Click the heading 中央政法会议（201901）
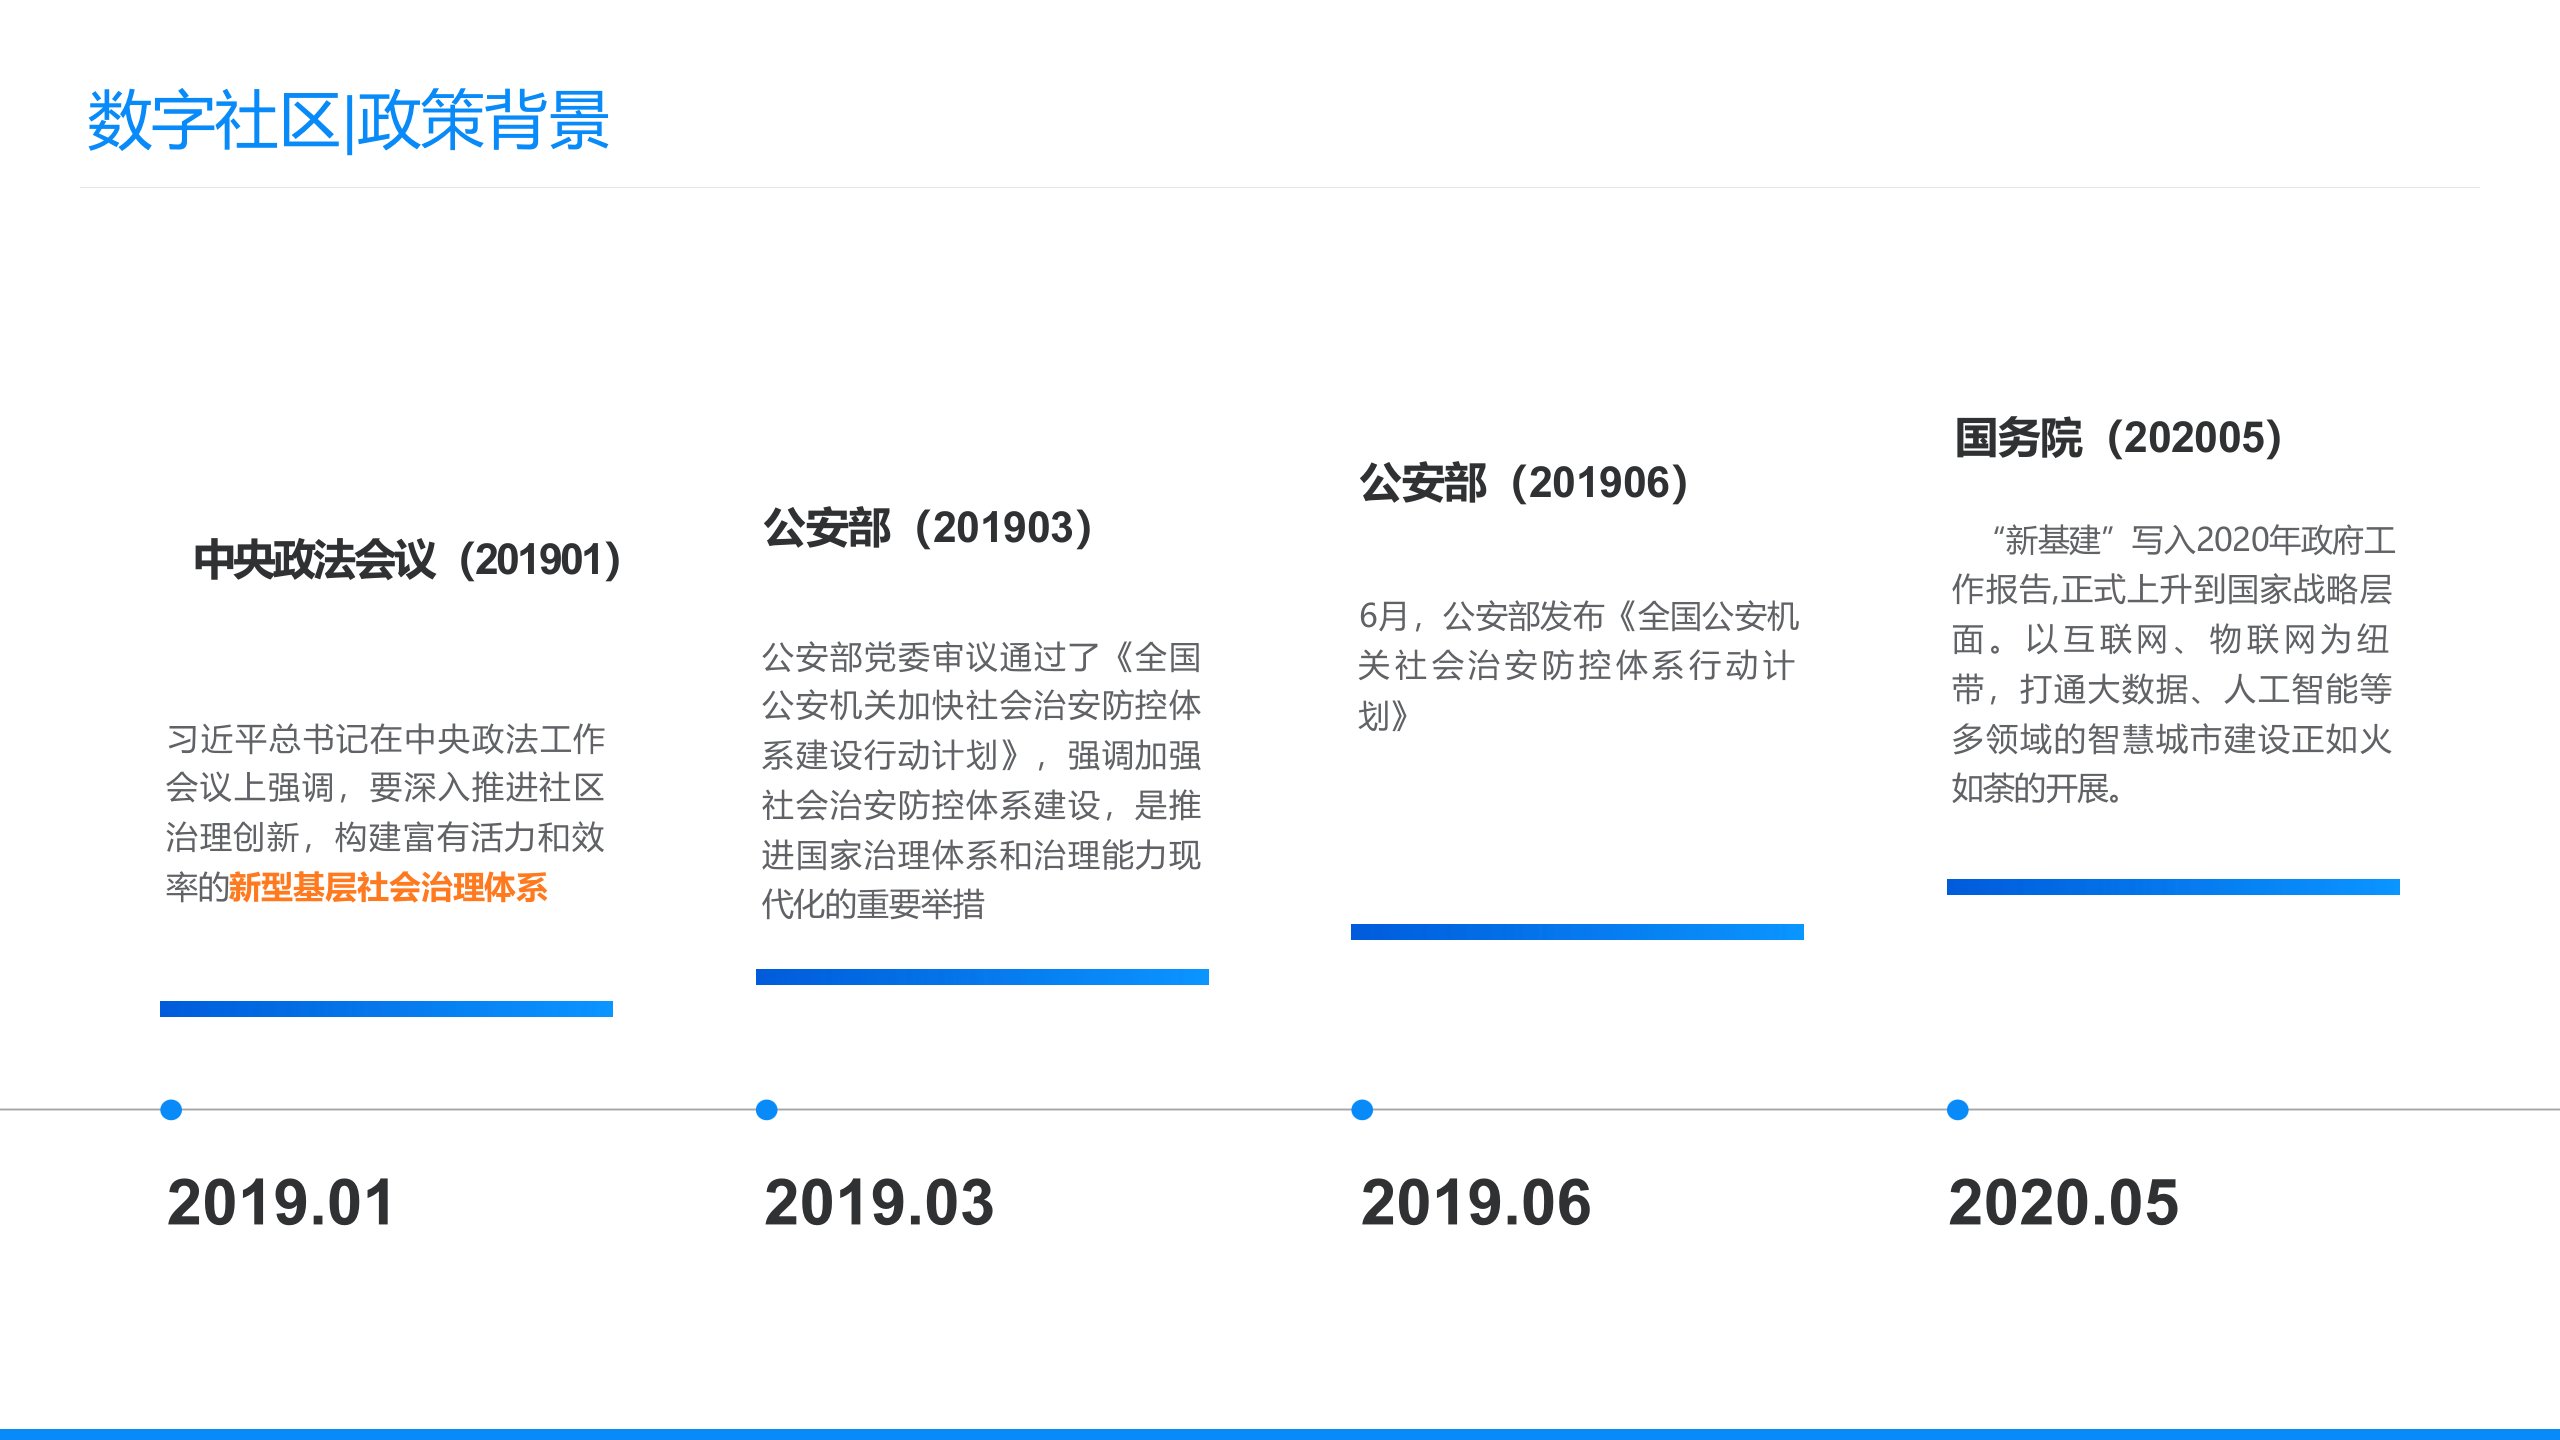Viewport: 2560px width, 1440px height. coord(407,560)
